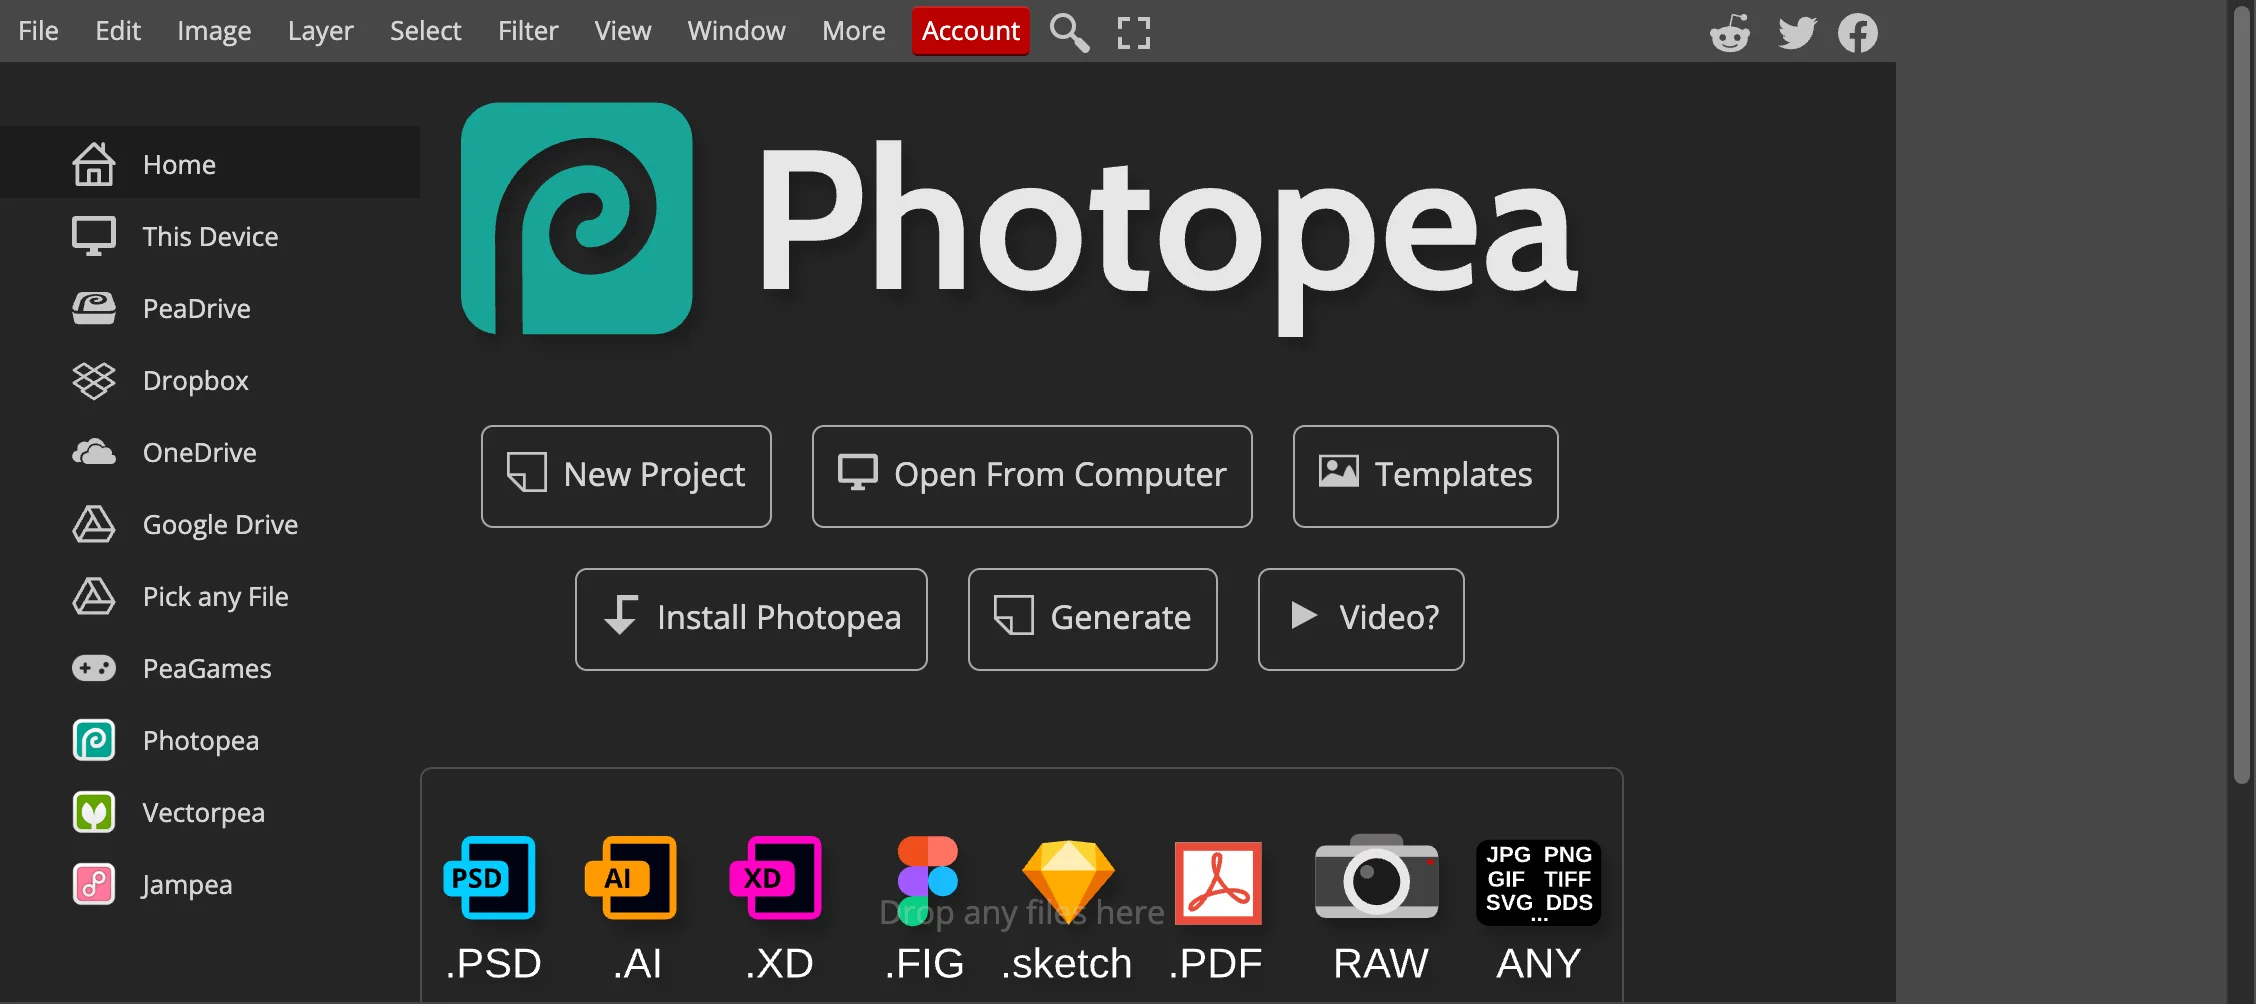Choose Pick any File label
Screen dimensions: 2256x1004
pos(216,596)
